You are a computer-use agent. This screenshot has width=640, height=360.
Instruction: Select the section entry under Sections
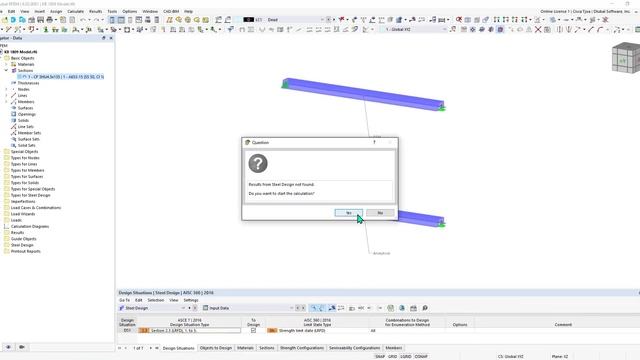(60, 77)
